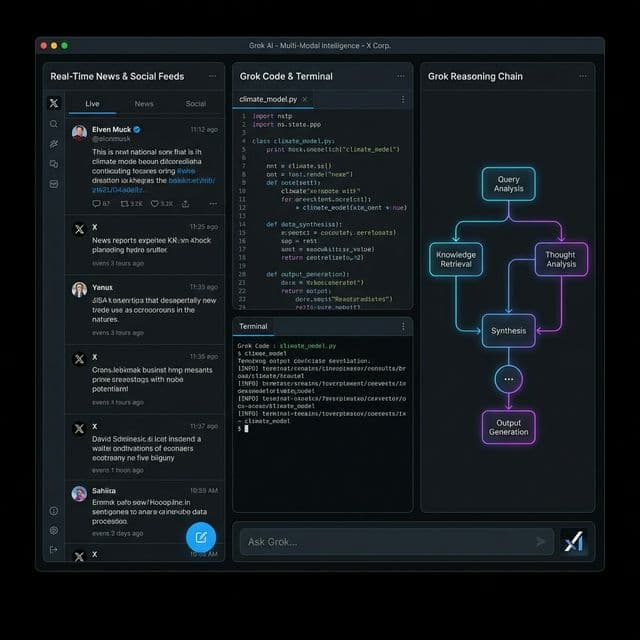Screen dimensions: 640x640
Task: Open search from the left sidebar
Action: (x=54, y=124)
